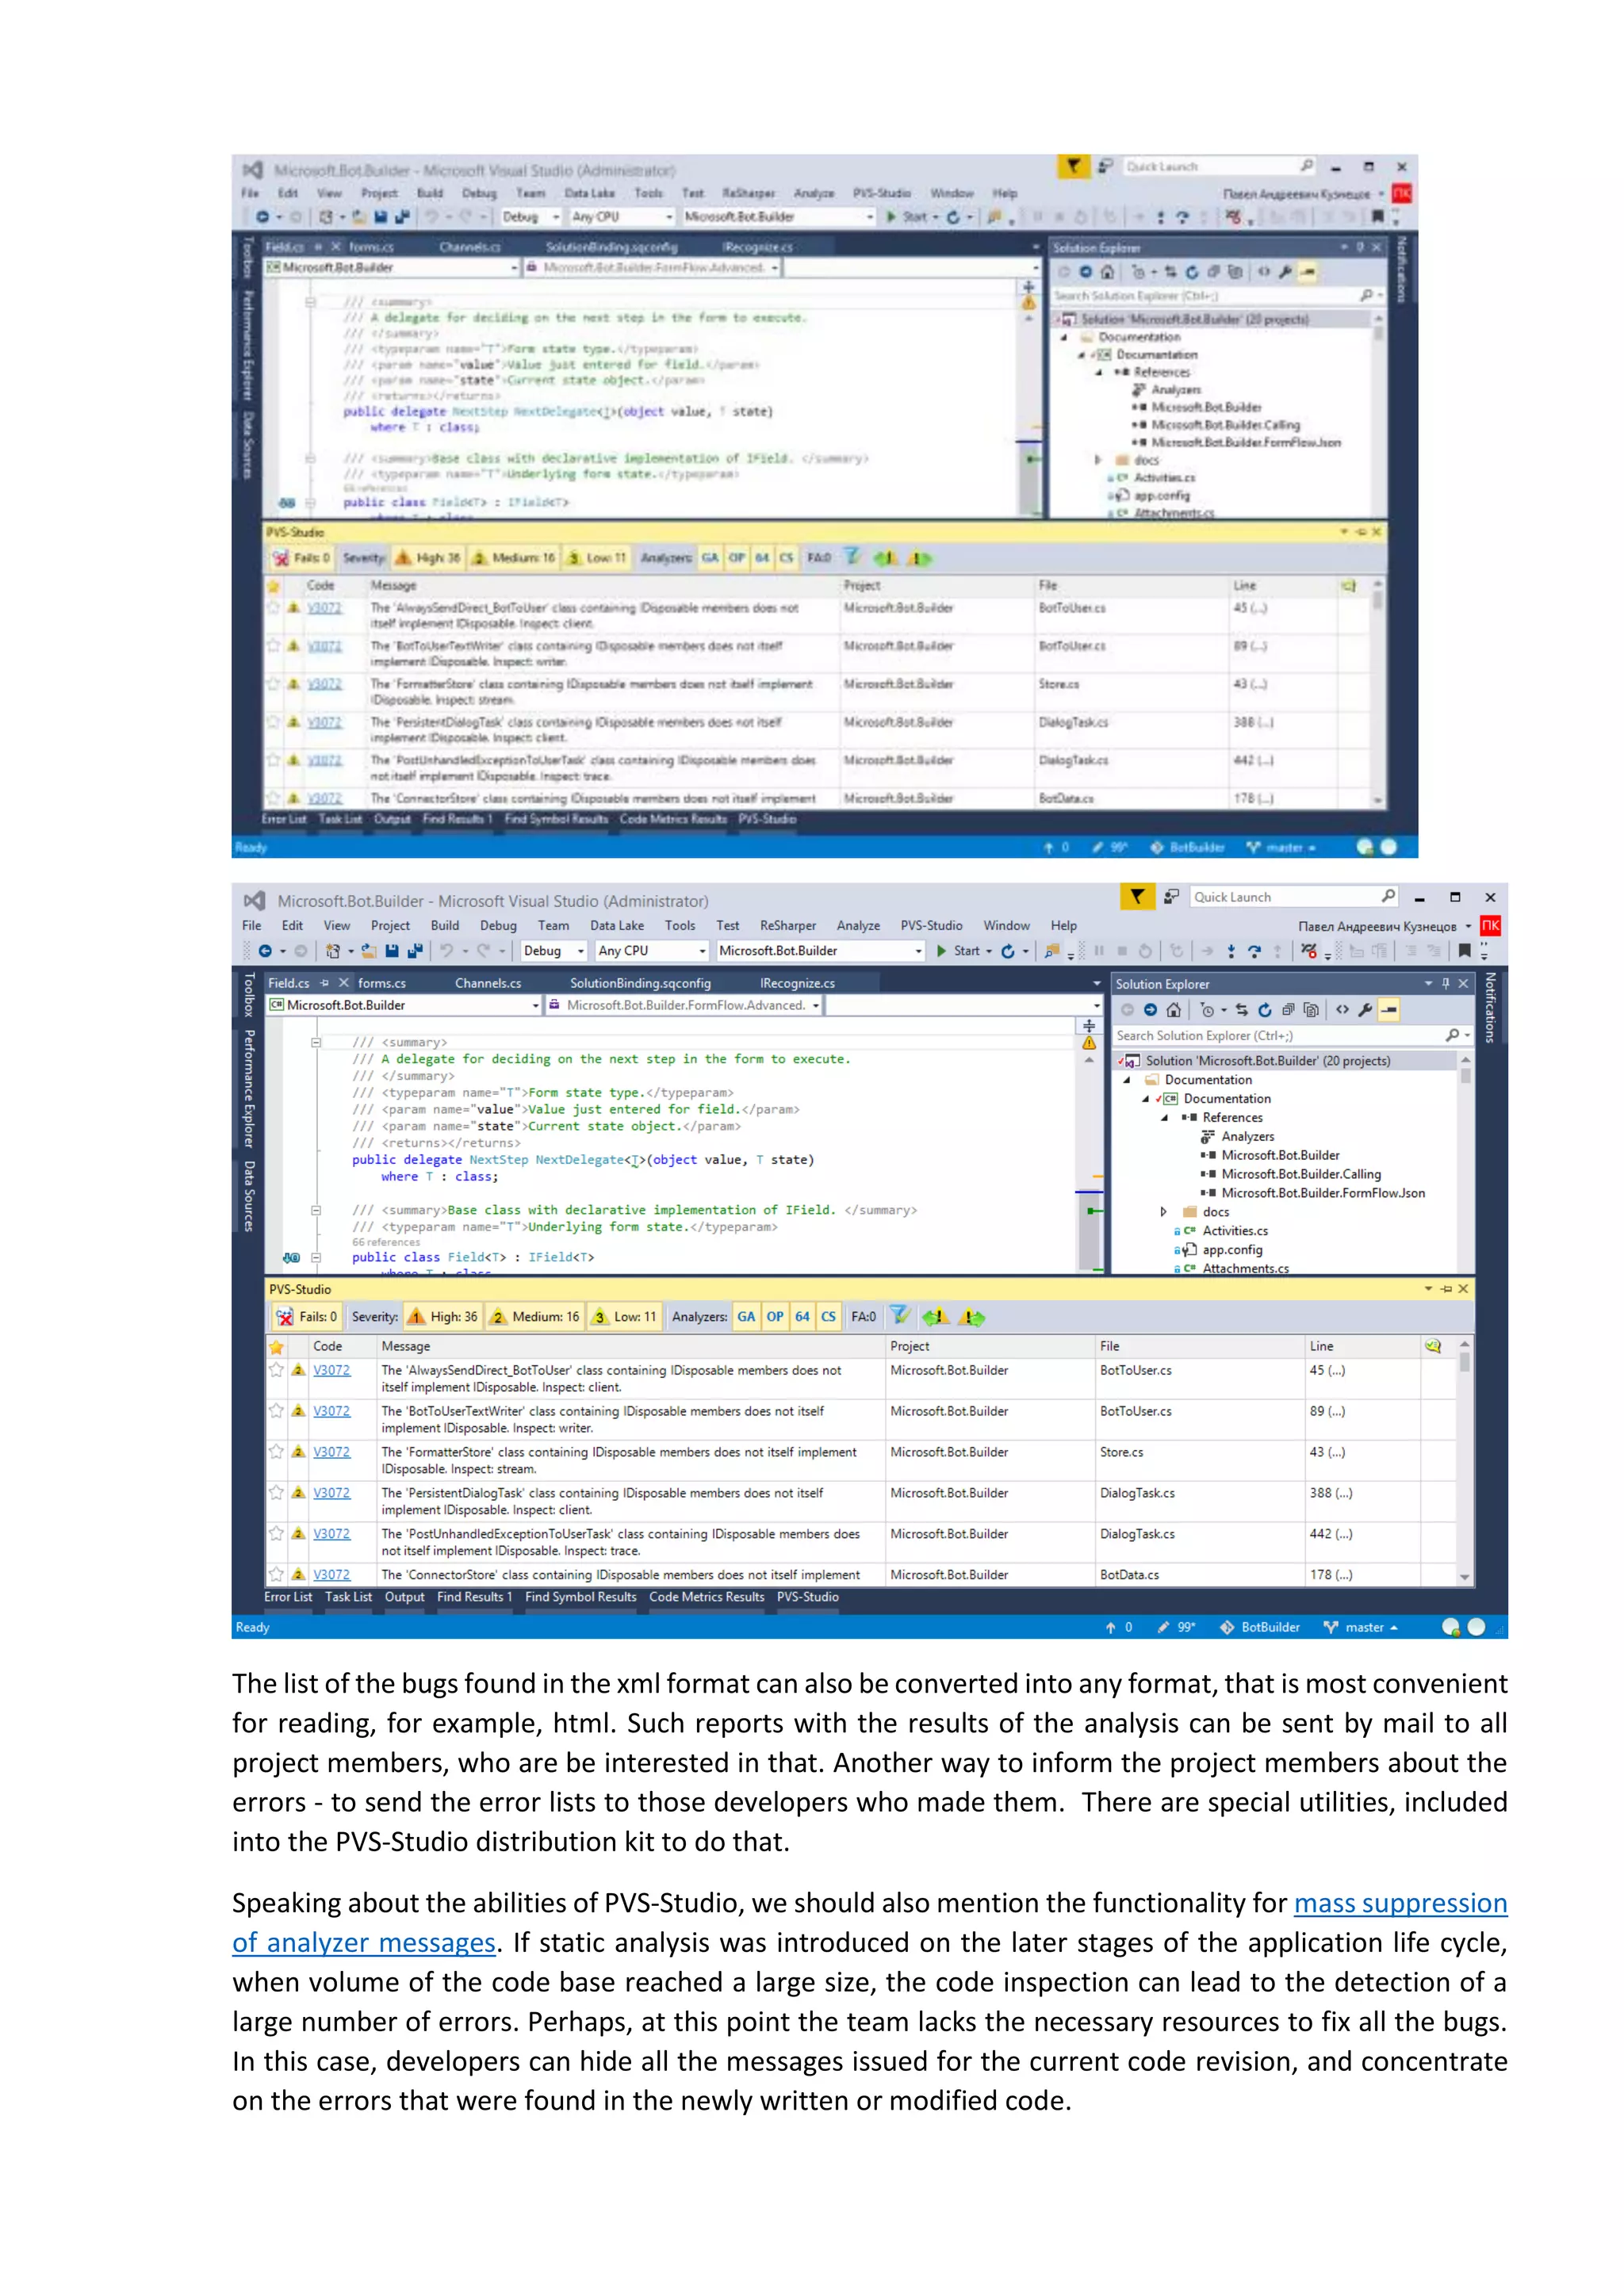The image size is (1624, 2296).
Task: Toggle the High: 36 severity filter, sharp screenshot
Action: click(x=442, y=1317)
